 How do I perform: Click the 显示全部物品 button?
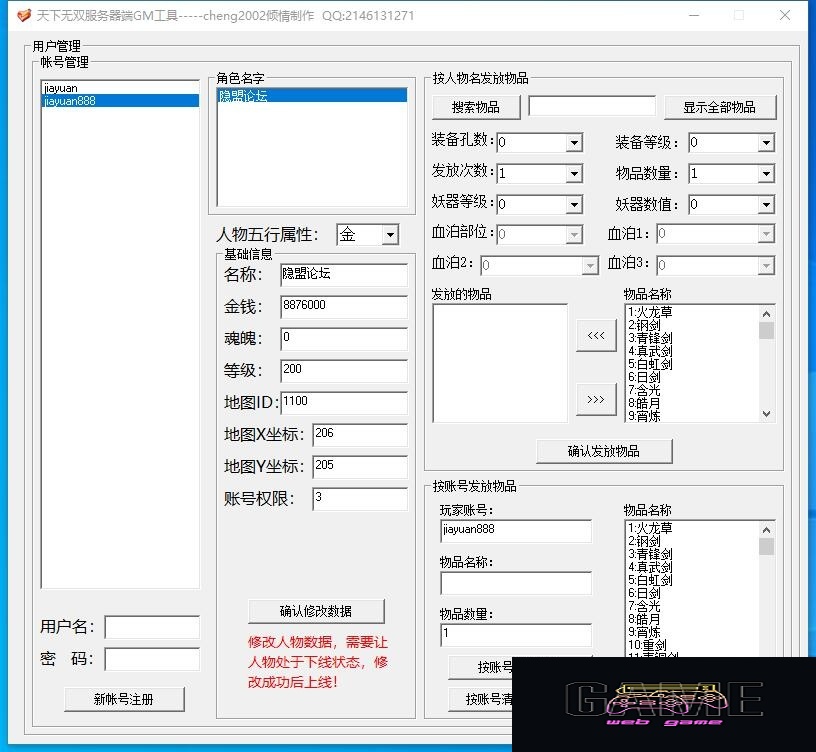tap(720, 107)
